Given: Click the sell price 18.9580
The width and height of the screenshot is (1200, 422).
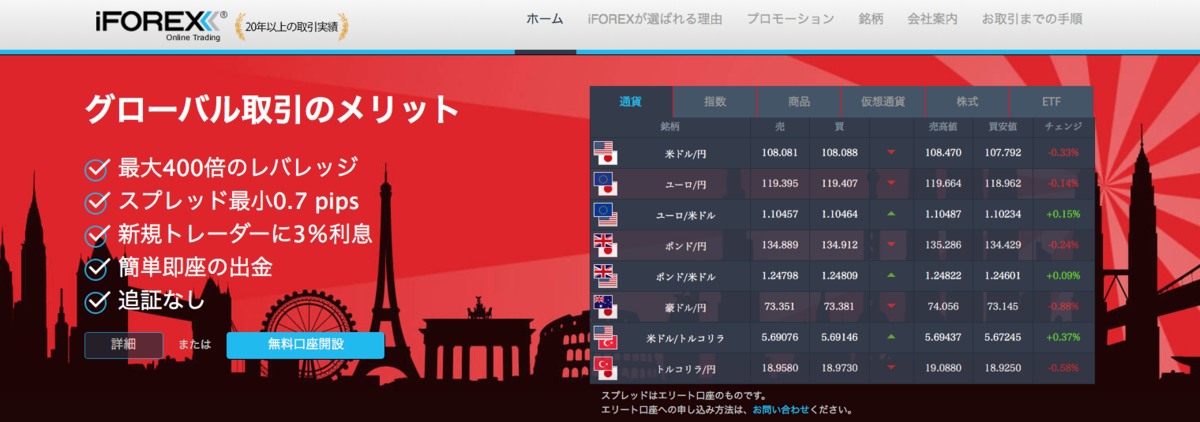Looking at the screenshot, I should click(x=780, y=368).
